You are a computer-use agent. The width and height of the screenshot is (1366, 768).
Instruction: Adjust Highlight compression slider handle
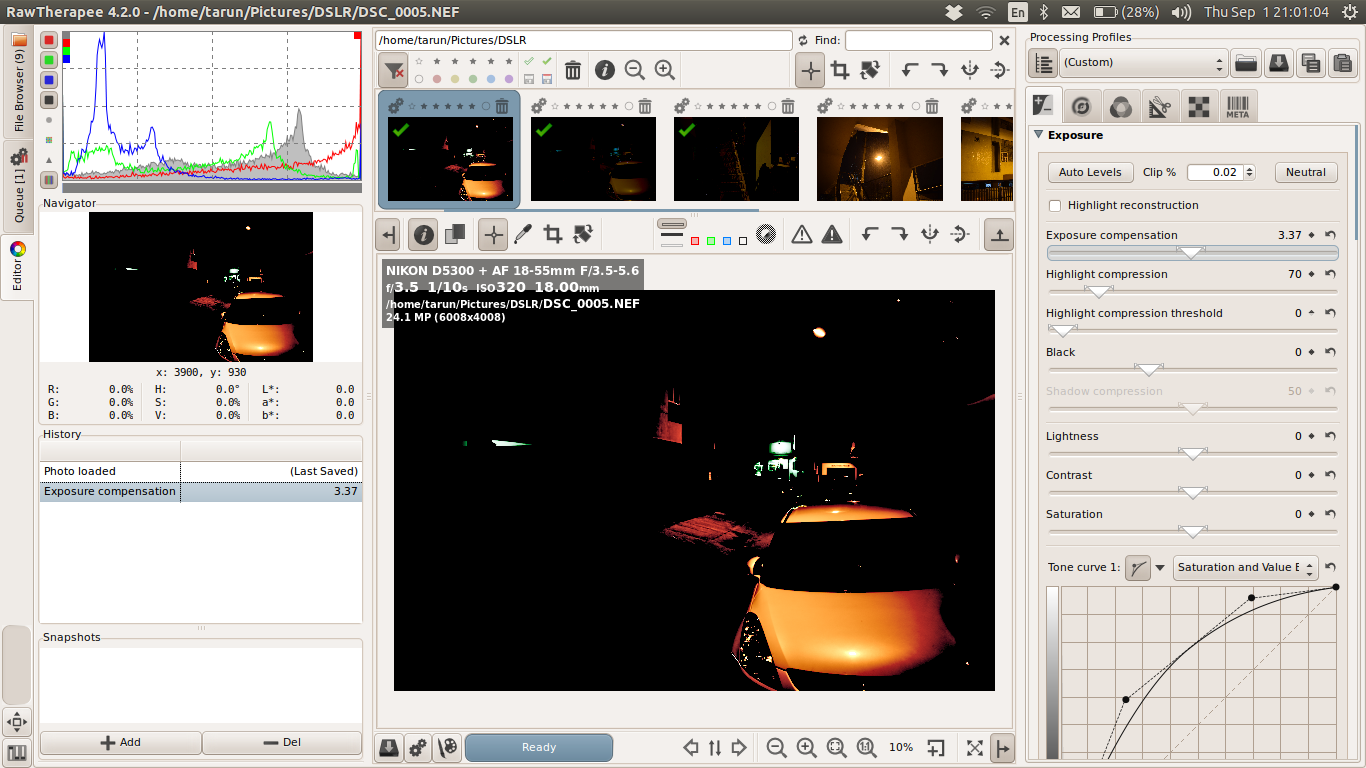coord(1099,292)
